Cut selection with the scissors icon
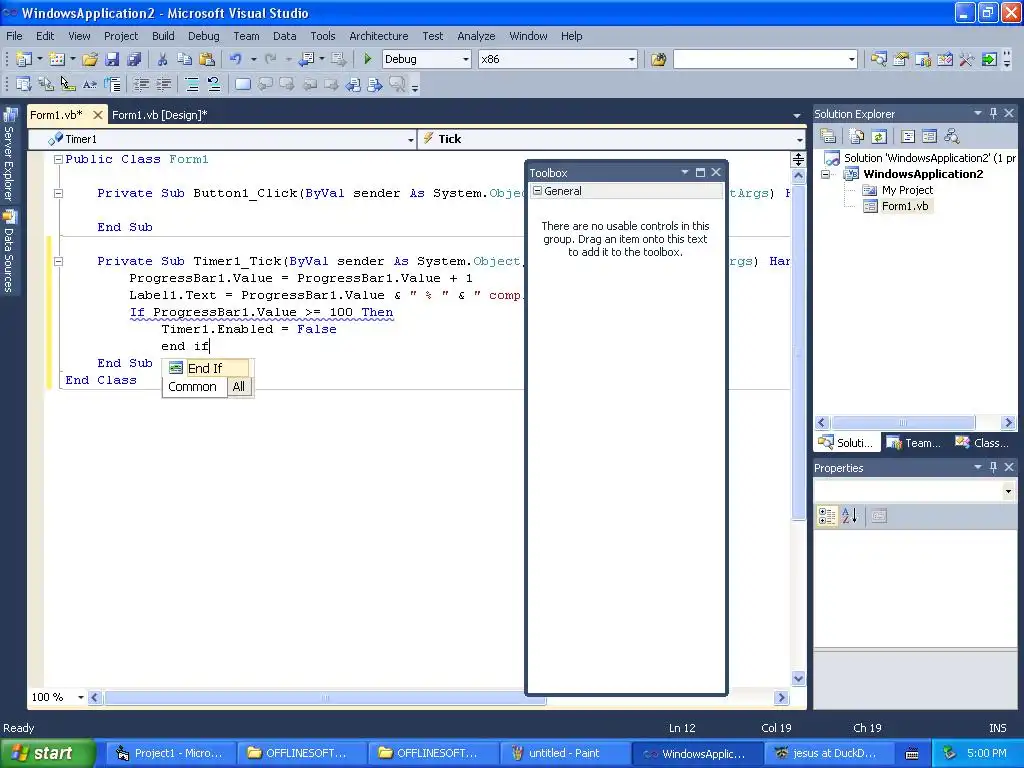Screen dimensions: 1024x768 coord(163,59)
